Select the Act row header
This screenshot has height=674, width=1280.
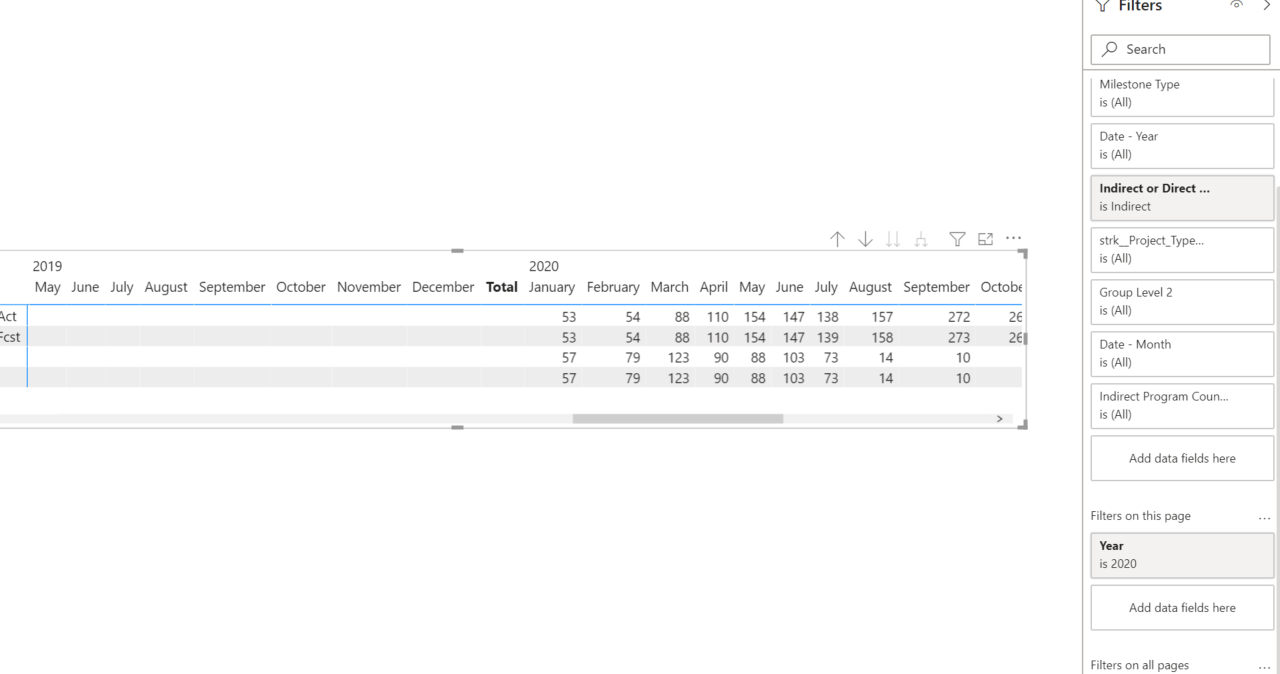(x=10, y=316)
